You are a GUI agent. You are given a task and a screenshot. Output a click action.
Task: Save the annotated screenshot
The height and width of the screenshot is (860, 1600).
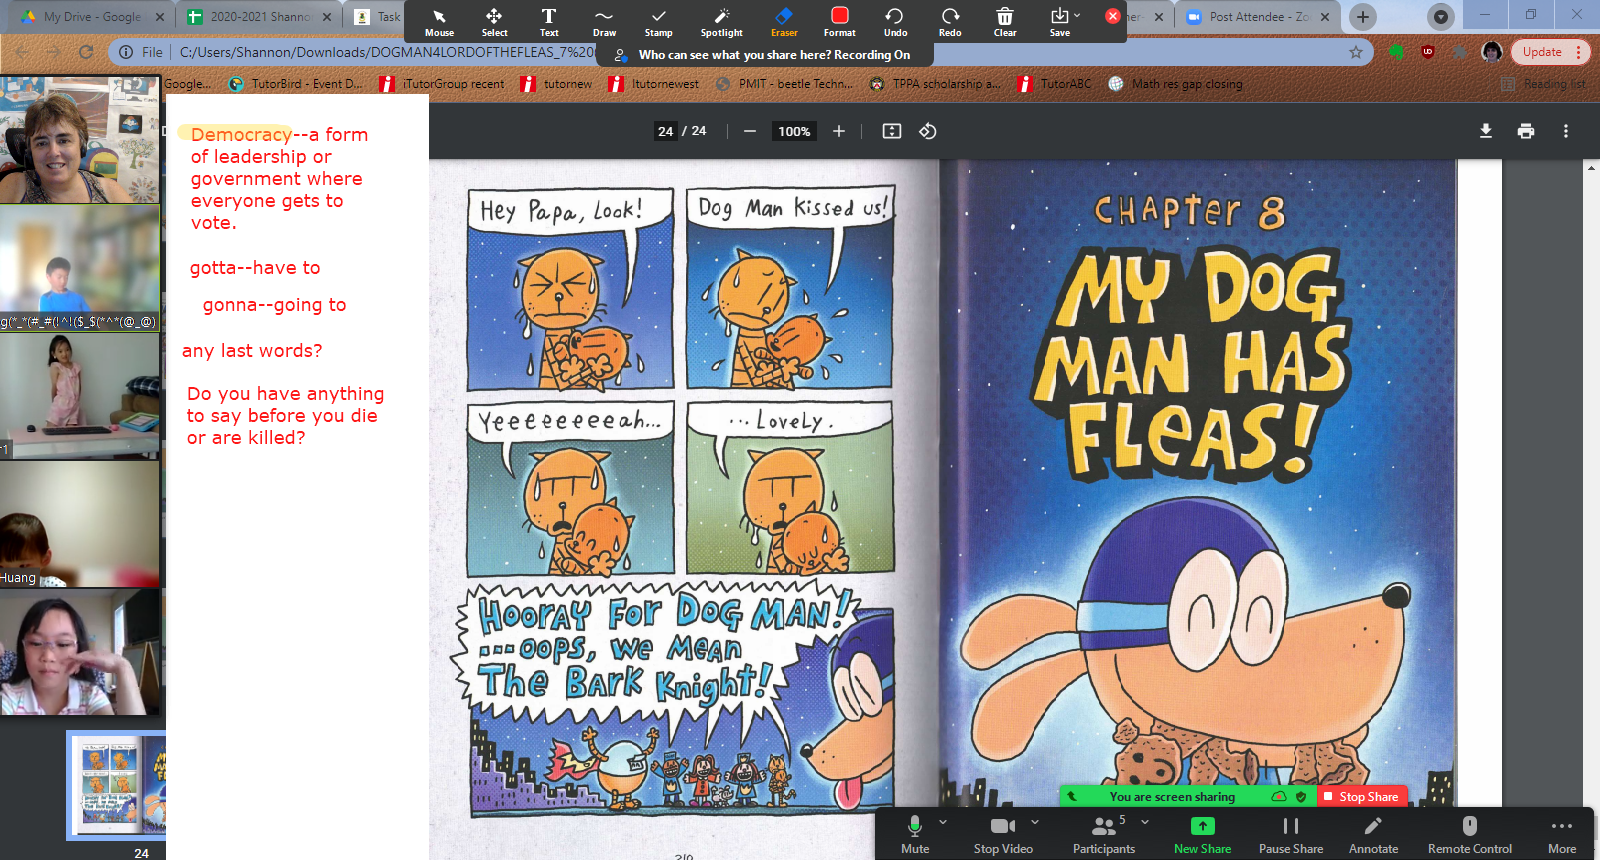click(x=1059, y=21)
